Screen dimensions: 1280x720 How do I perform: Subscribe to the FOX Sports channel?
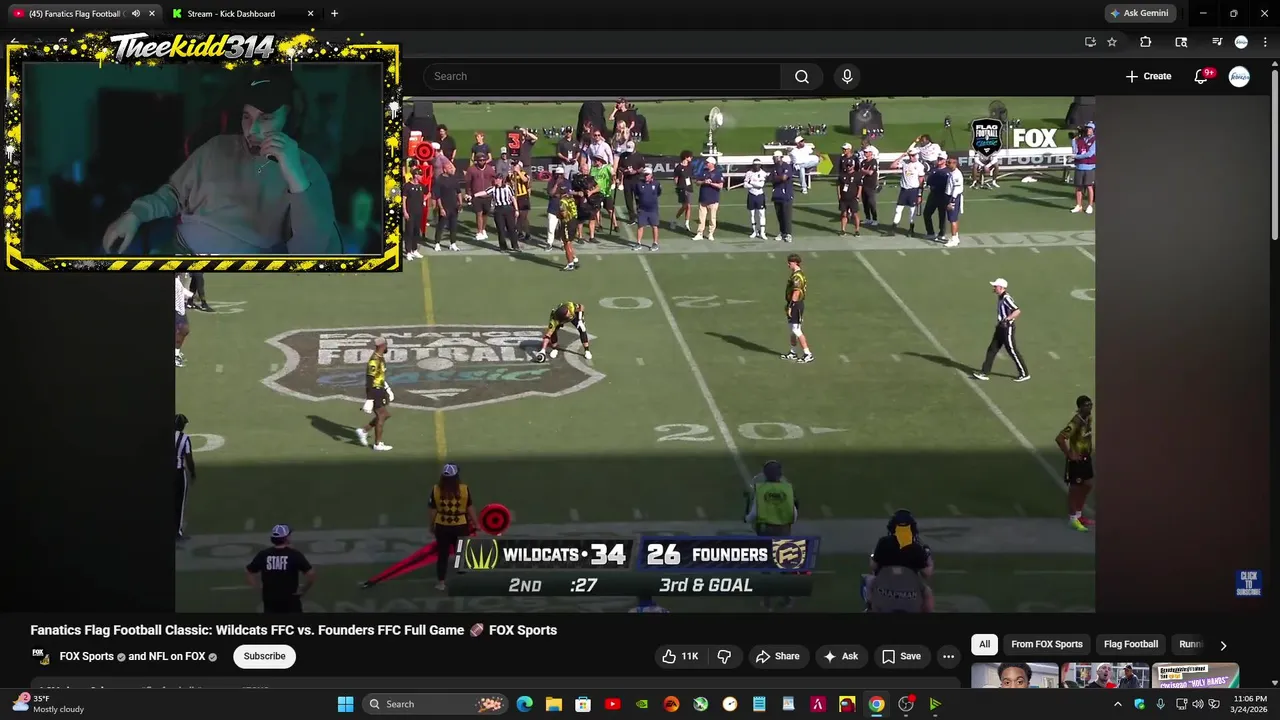coord(264,656)
